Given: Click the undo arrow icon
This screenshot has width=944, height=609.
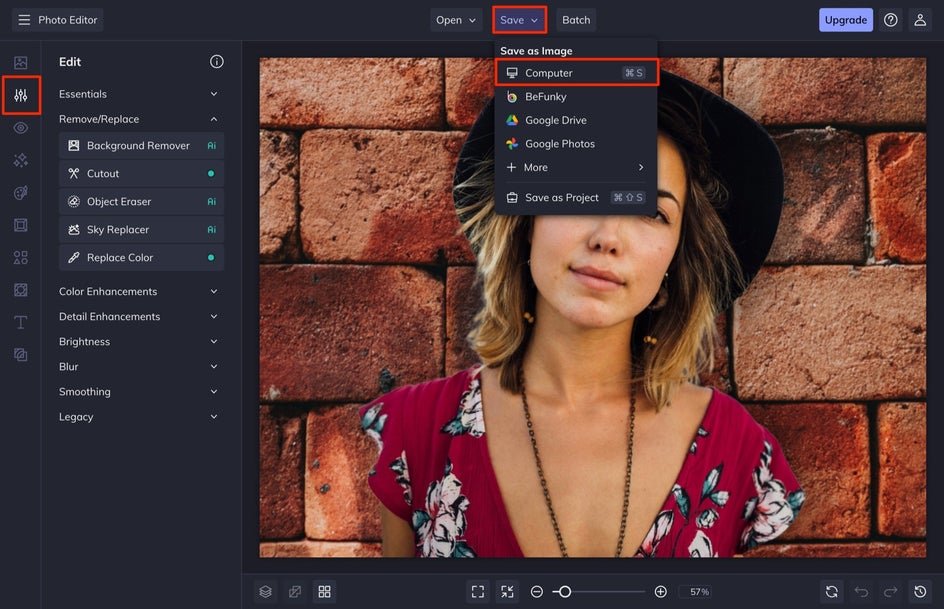Looking at the screenshot, I should pos(861,592).
